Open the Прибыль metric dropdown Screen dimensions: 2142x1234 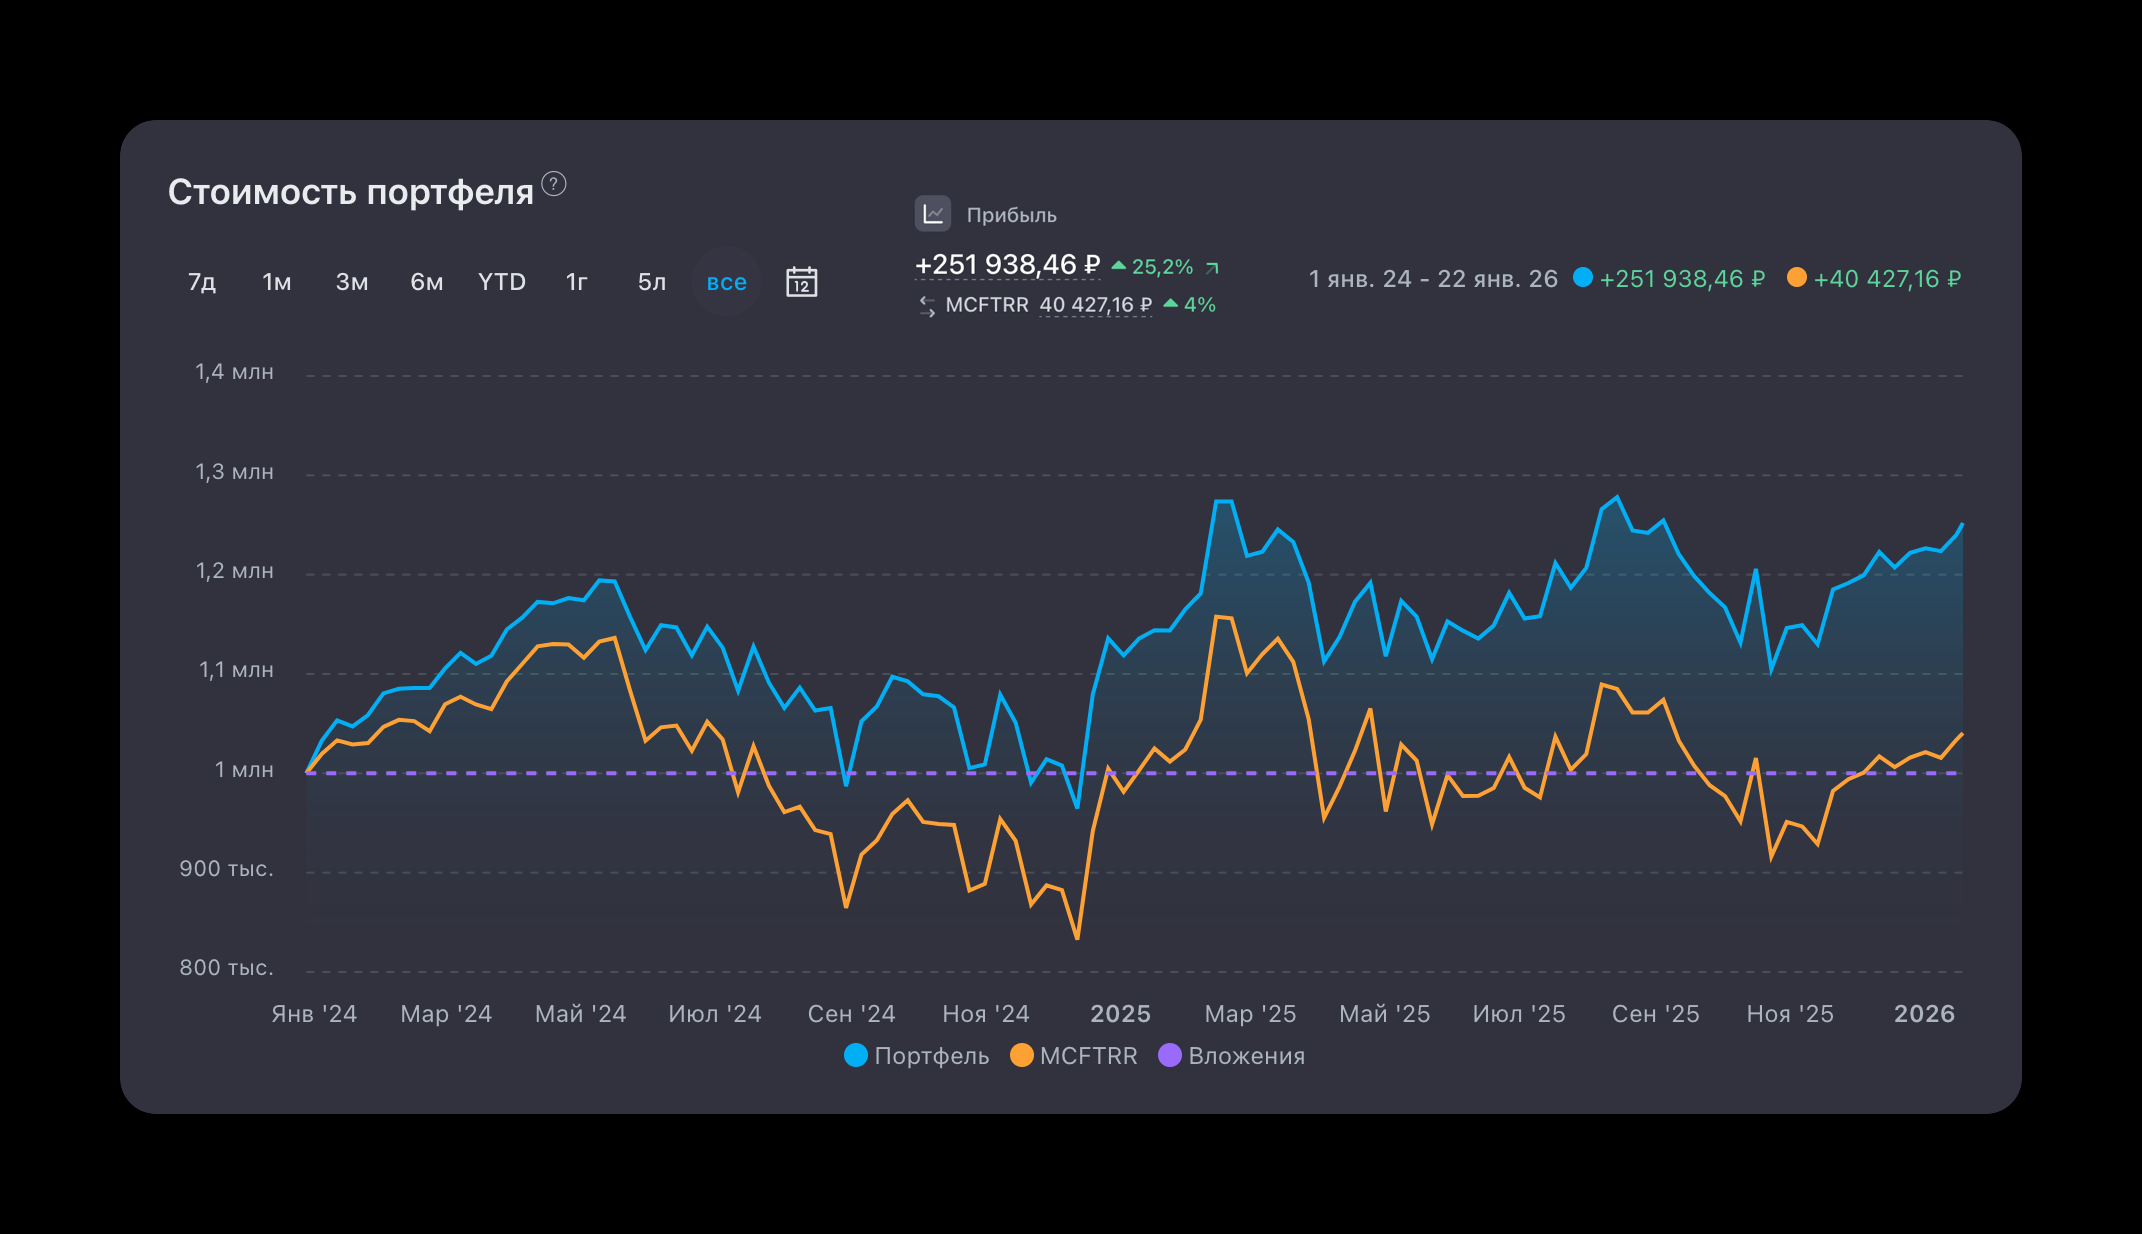1011,215
